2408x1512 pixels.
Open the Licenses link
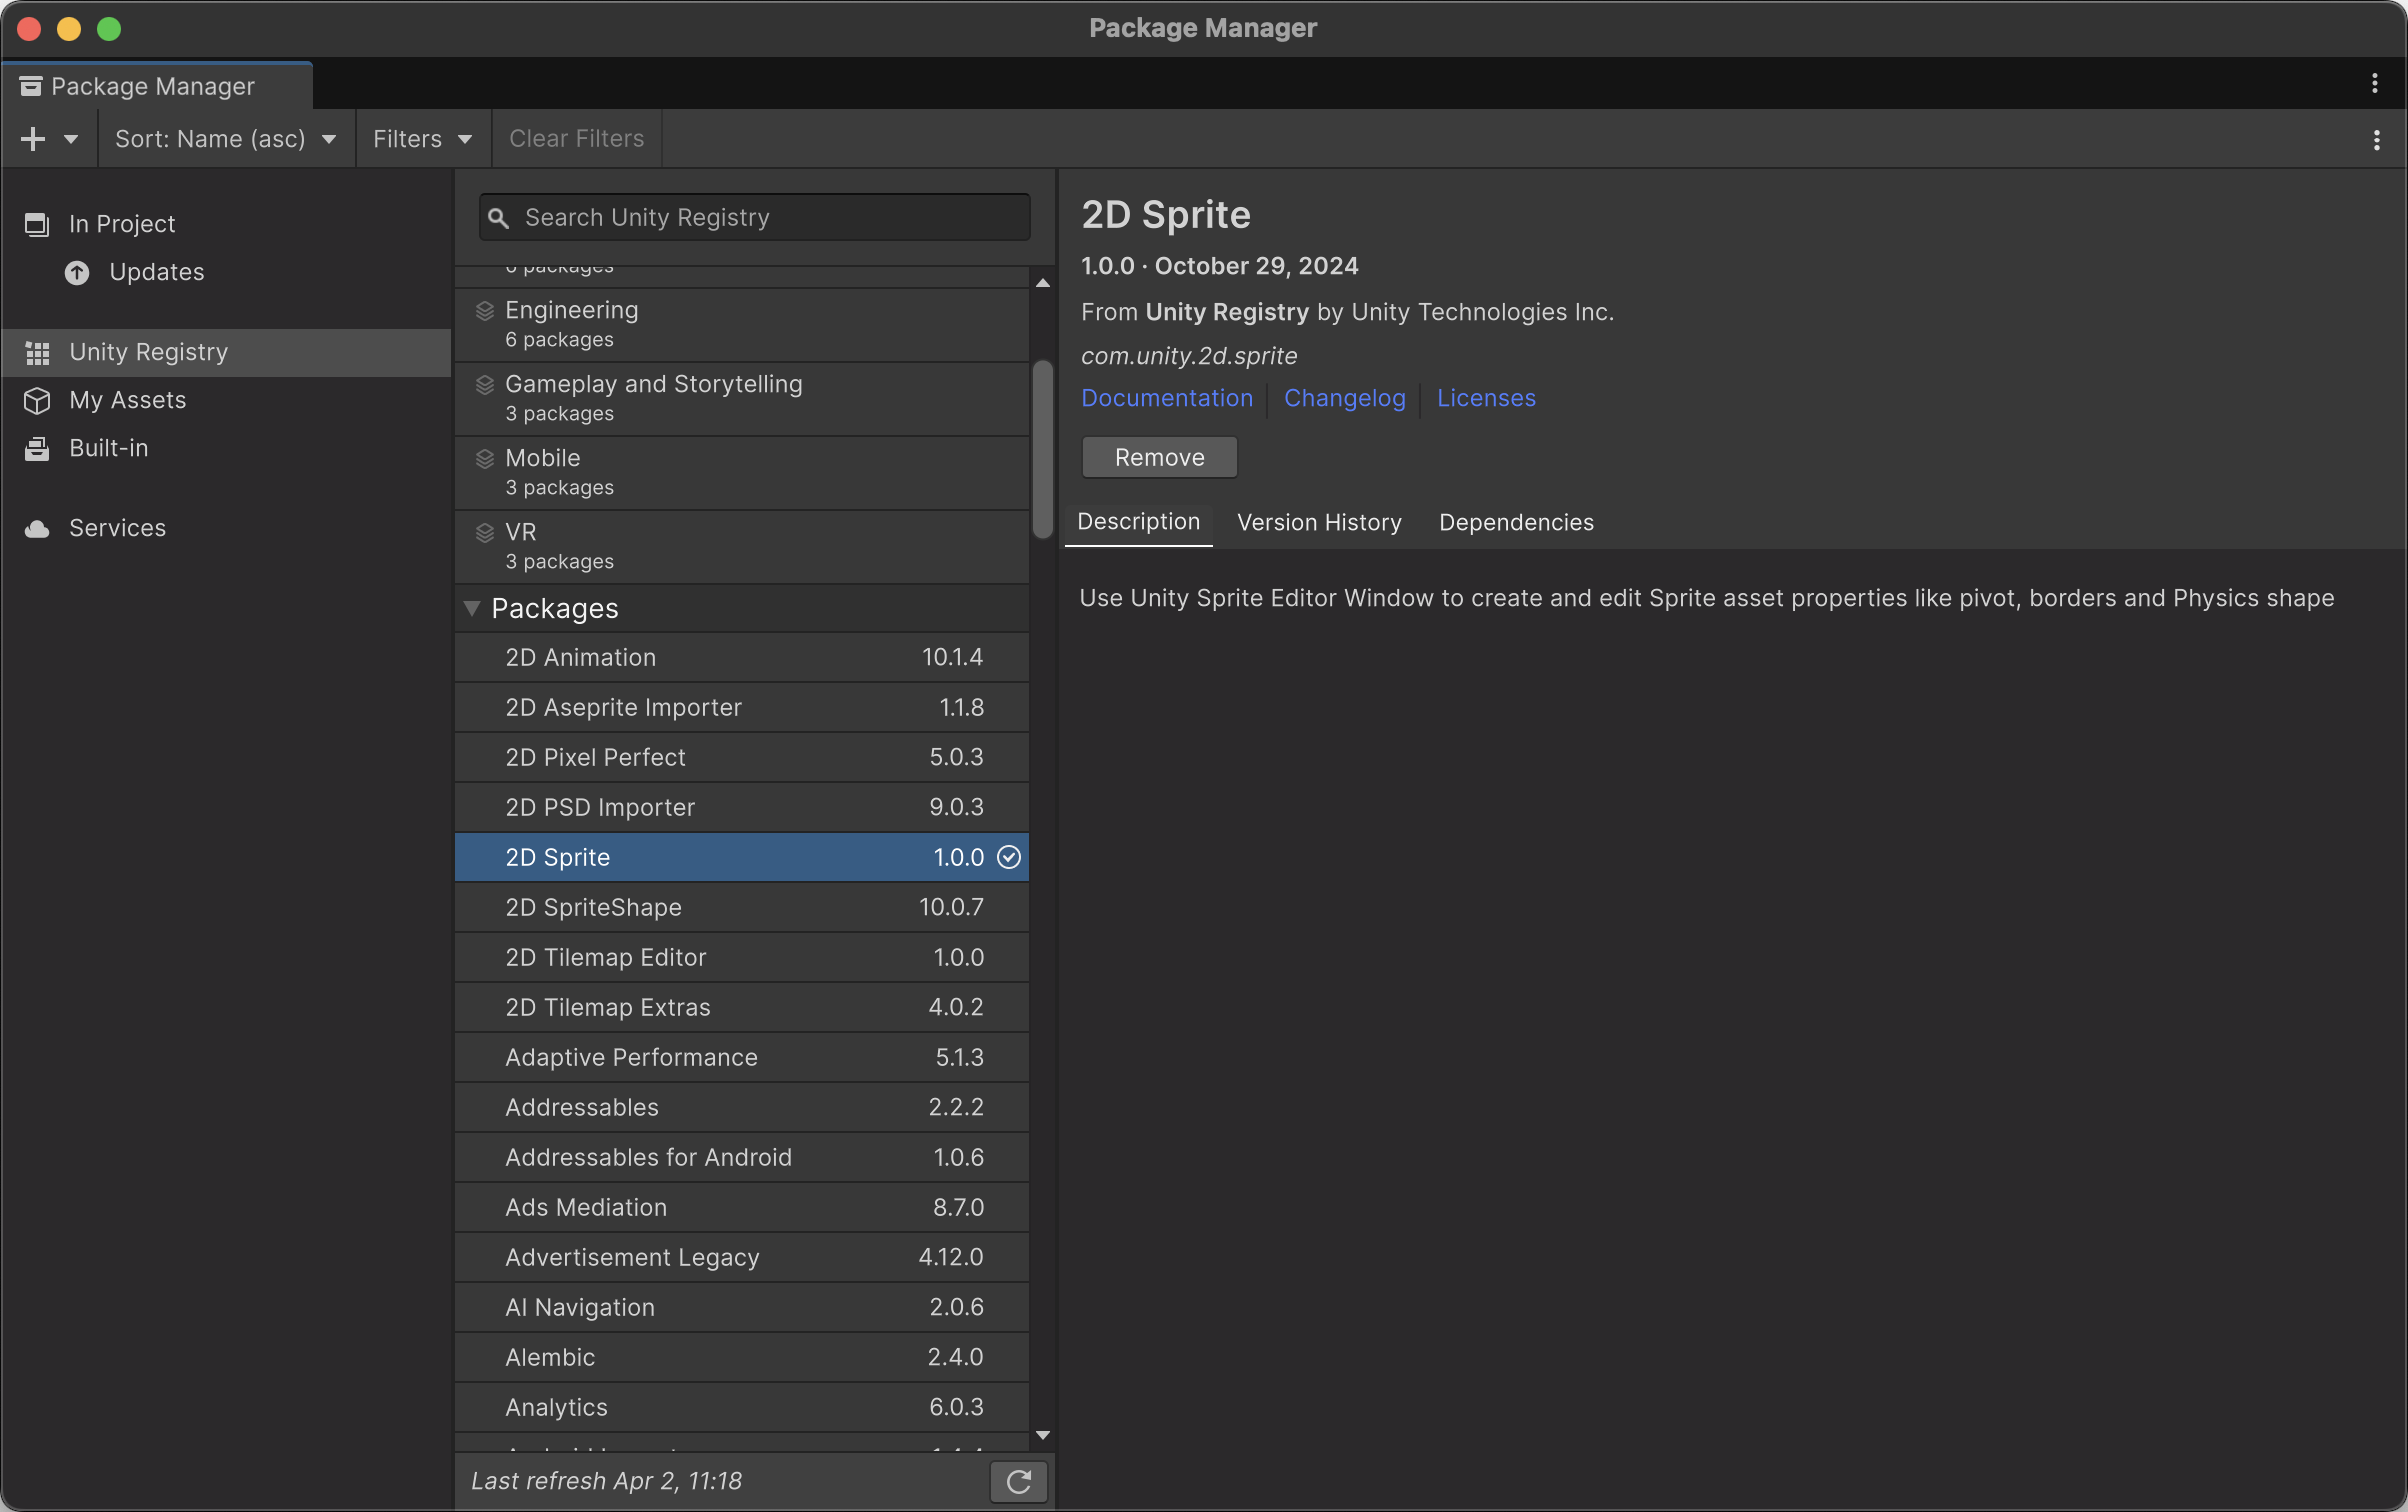click(x=1486, y=398)
